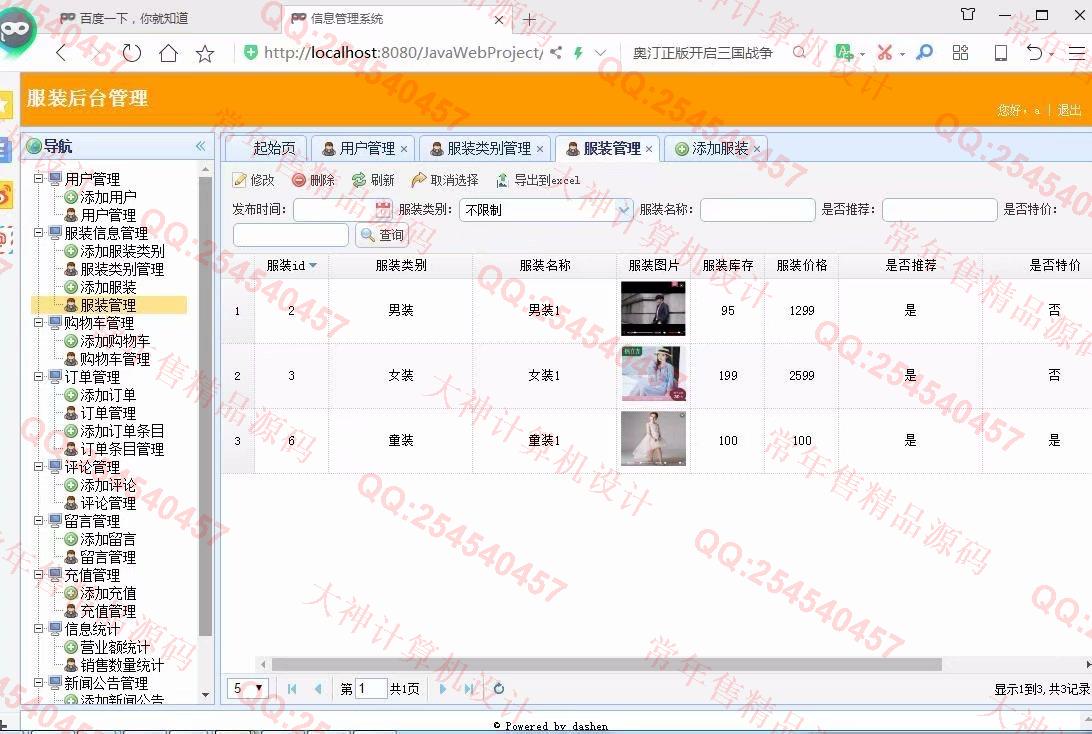The height and width of the screenshot is (734, 1092).
Task: Click the 查询 search button
Action: pyautogui.click(x=382, y=235)
